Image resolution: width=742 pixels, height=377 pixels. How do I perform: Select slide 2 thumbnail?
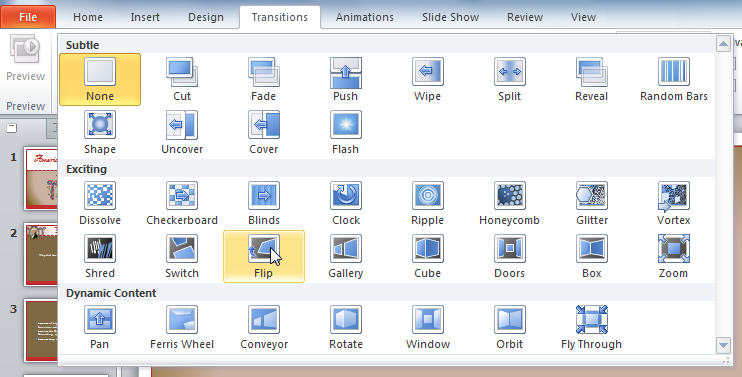[x=41, y=254]
